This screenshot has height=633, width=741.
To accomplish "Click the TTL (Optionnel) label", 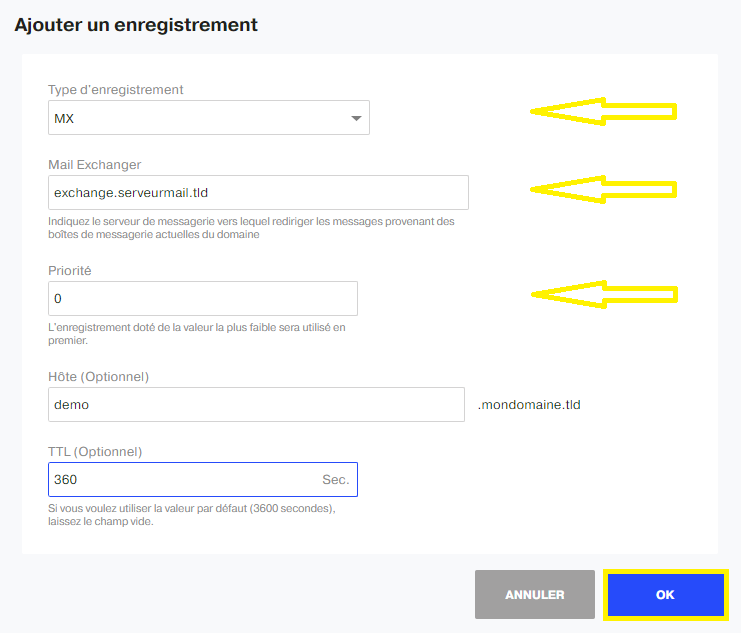I will click(x=95, y=451).
